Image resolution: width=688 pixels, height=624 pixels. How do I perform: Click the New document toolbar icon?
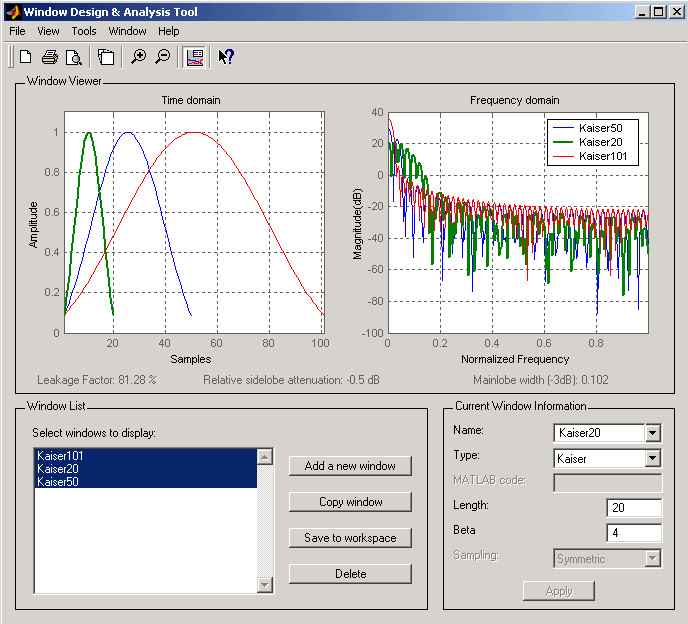pos(26,57)
